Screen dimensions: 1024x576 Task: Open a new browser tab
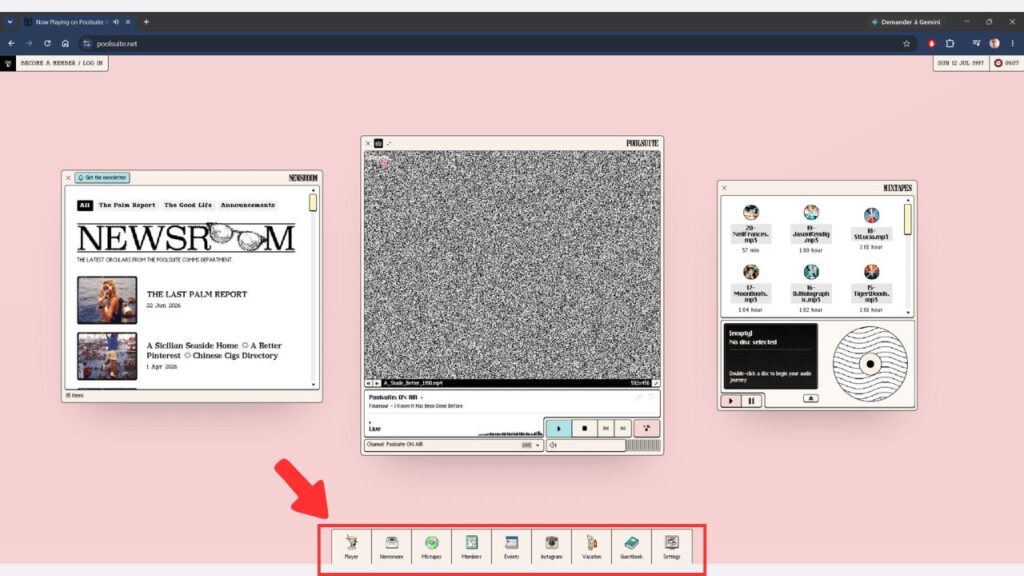click(x=146, y=22)
